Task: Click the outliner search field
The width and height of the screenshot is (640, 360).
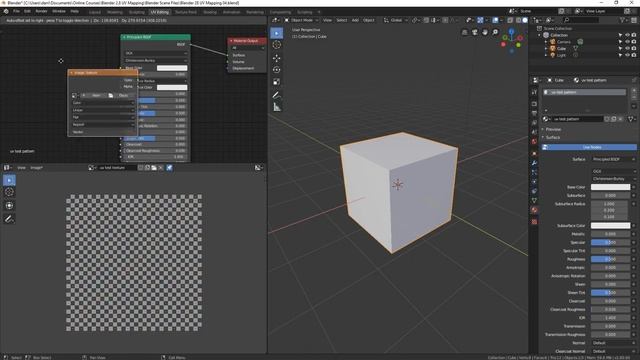Action: pyautogui.click(x=581, y=20)
